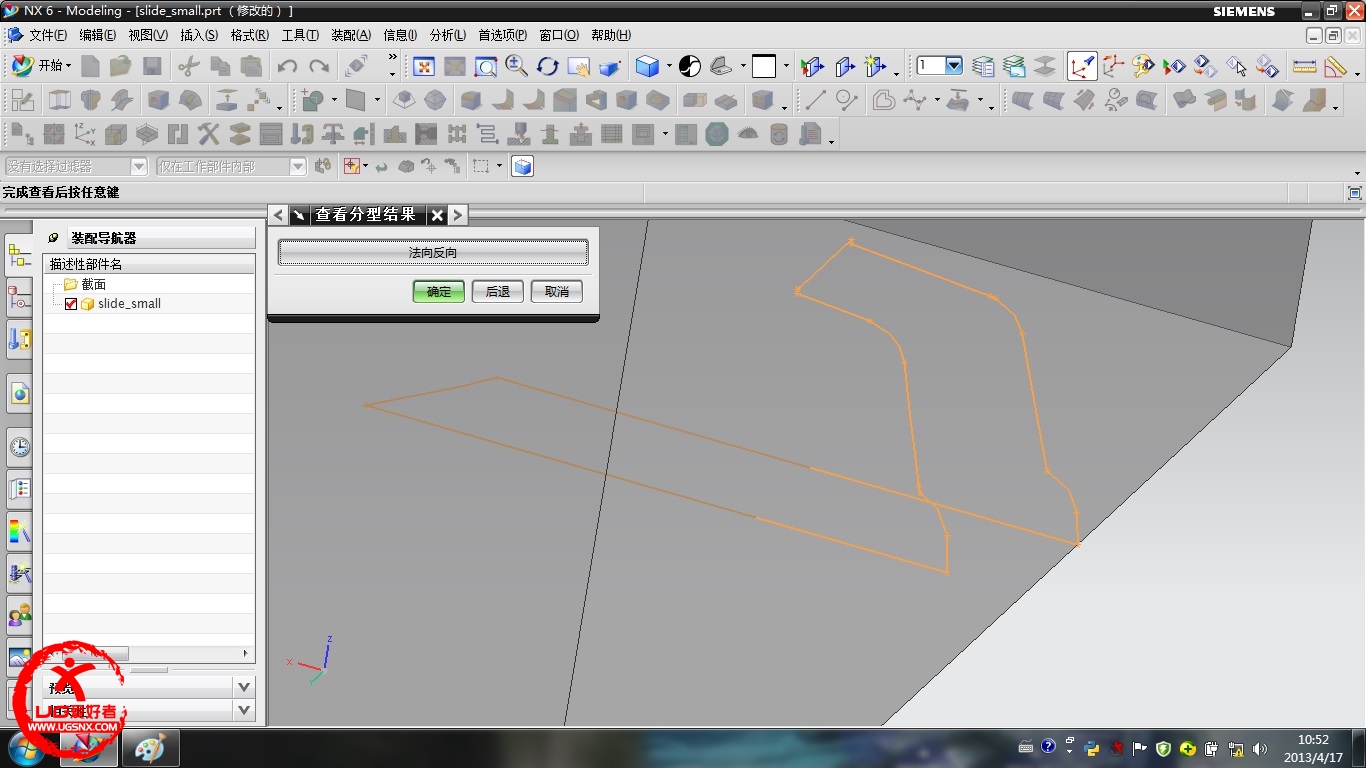Open the Layer Settings icon
This screenshot has height=768, width=1366.
[983, 66]
